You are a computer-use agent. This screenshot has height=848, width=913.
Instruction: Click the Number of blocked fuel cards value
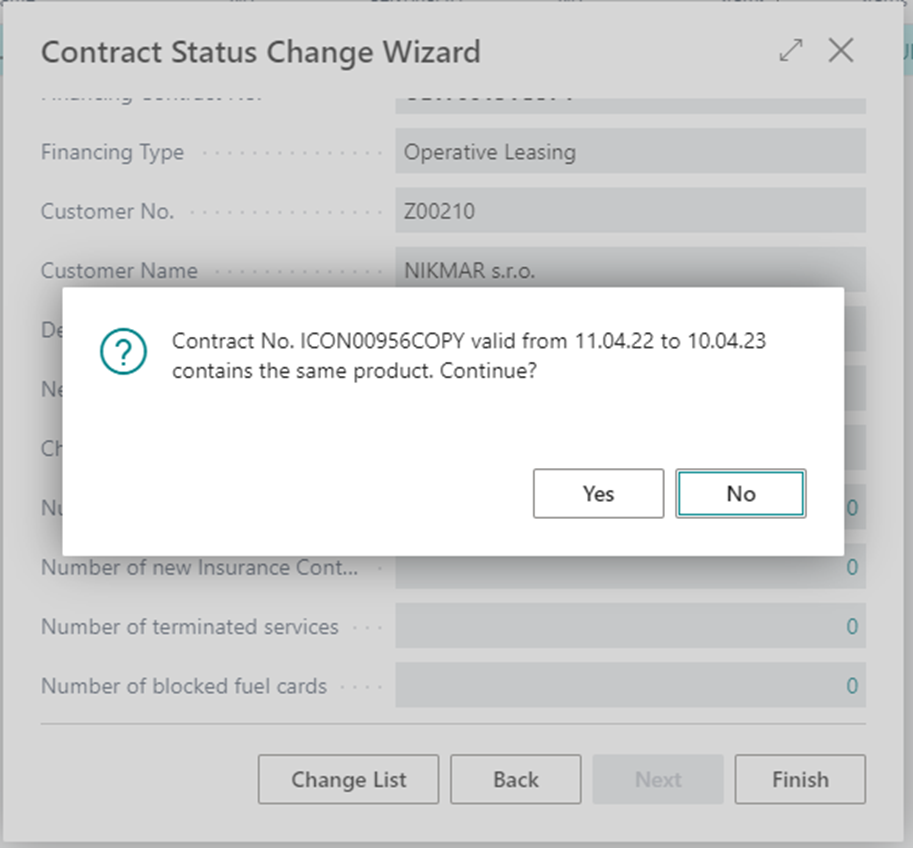coord(630,686)
